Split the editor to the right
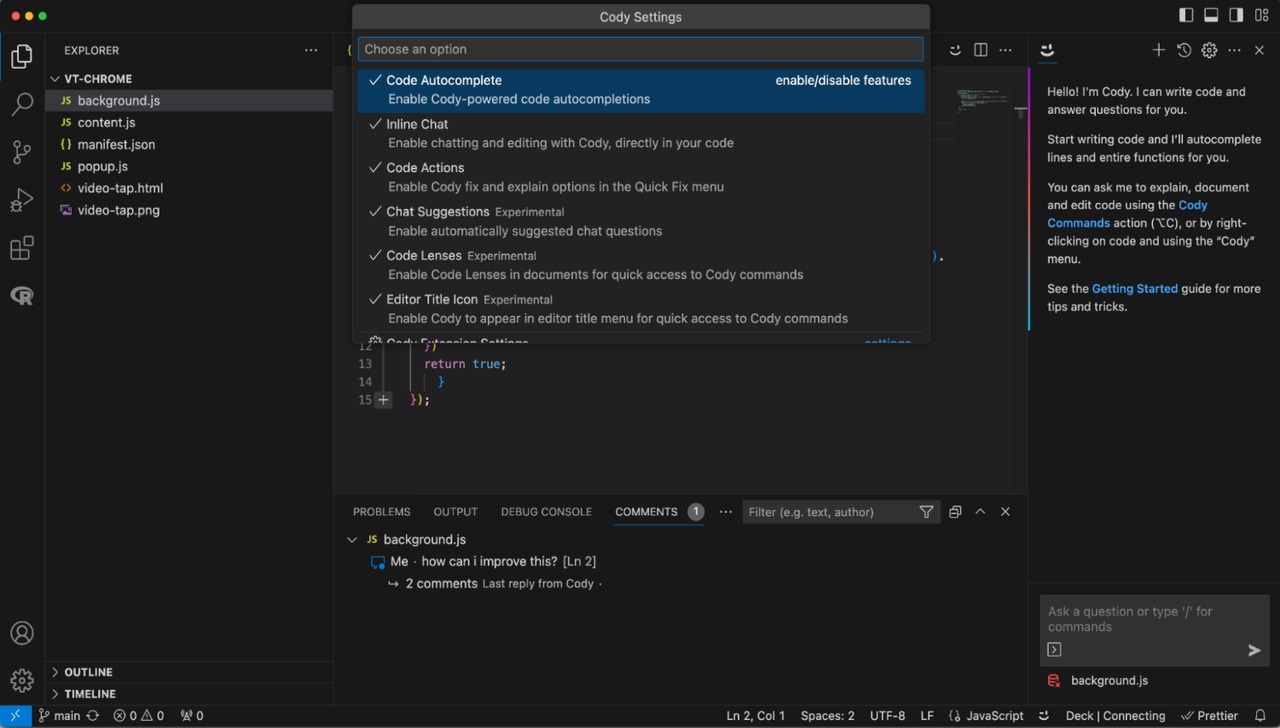1280x728 pixels. coord(981,50)
